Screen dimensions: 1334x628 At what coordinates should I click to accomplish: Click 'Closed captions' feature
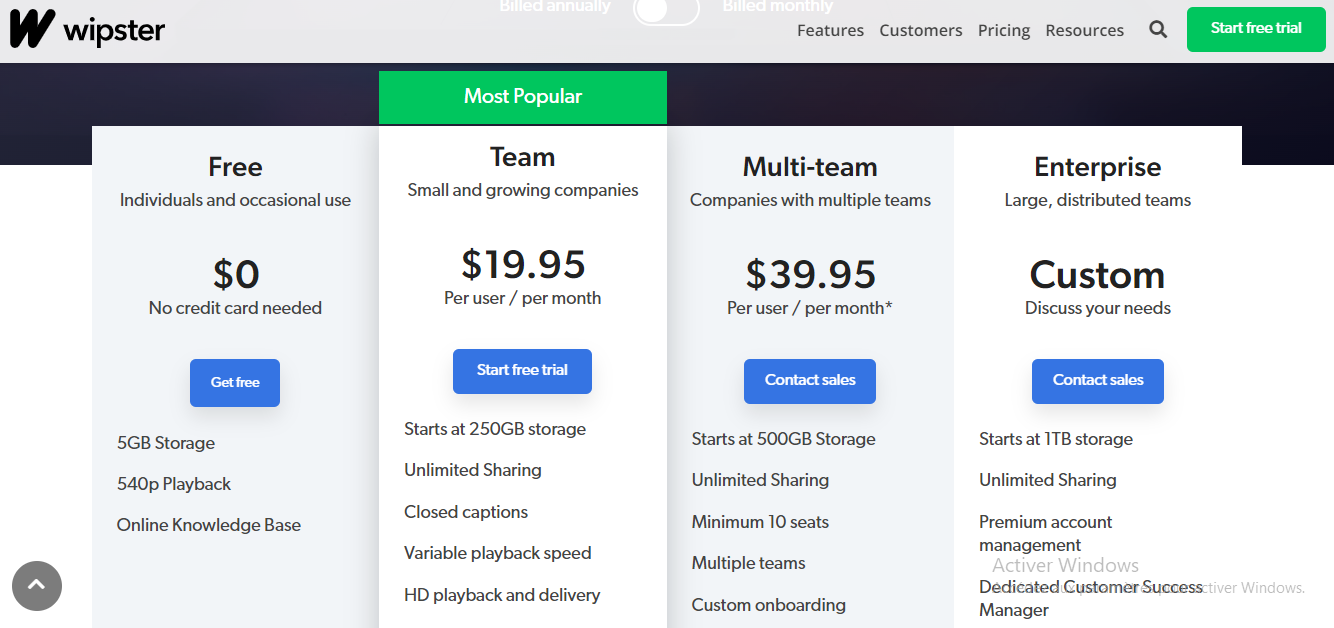(466, 512)
